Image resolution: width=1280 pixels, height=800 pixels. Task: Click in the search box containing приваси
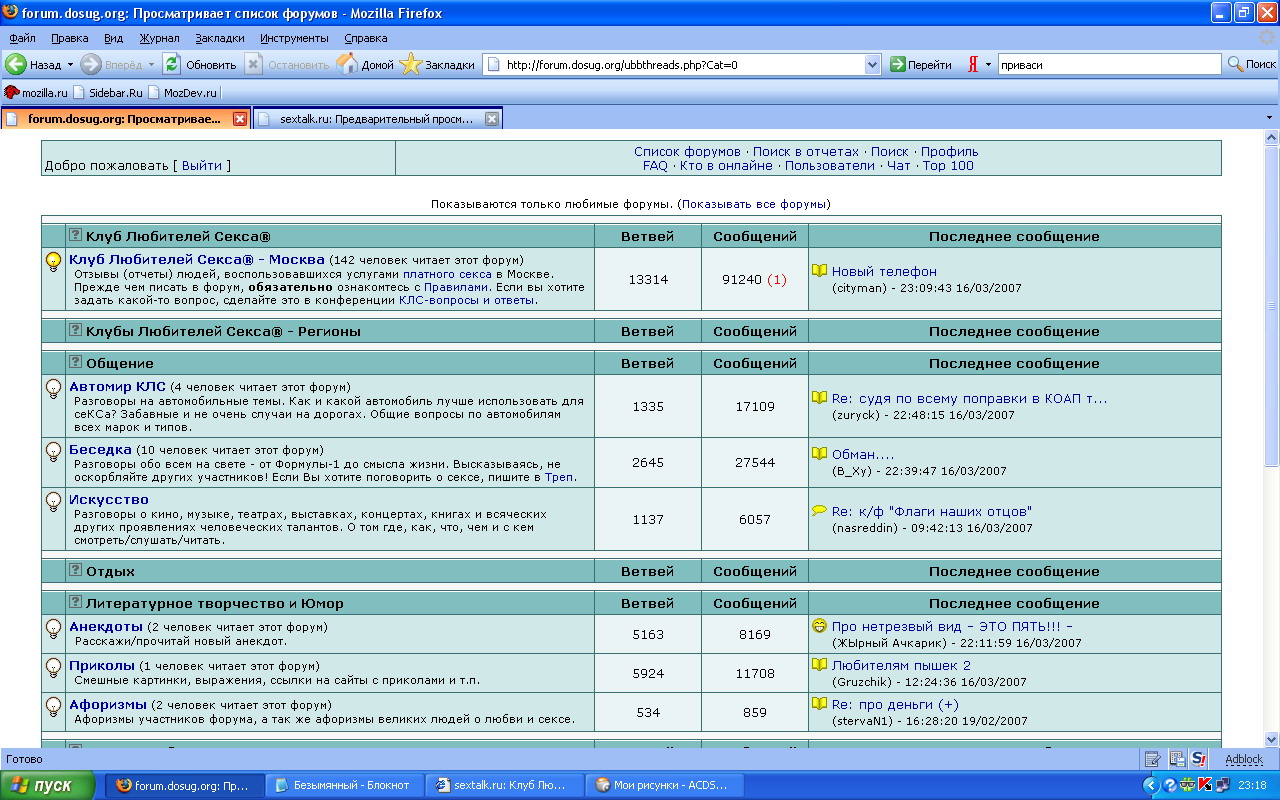(1108, 64)
